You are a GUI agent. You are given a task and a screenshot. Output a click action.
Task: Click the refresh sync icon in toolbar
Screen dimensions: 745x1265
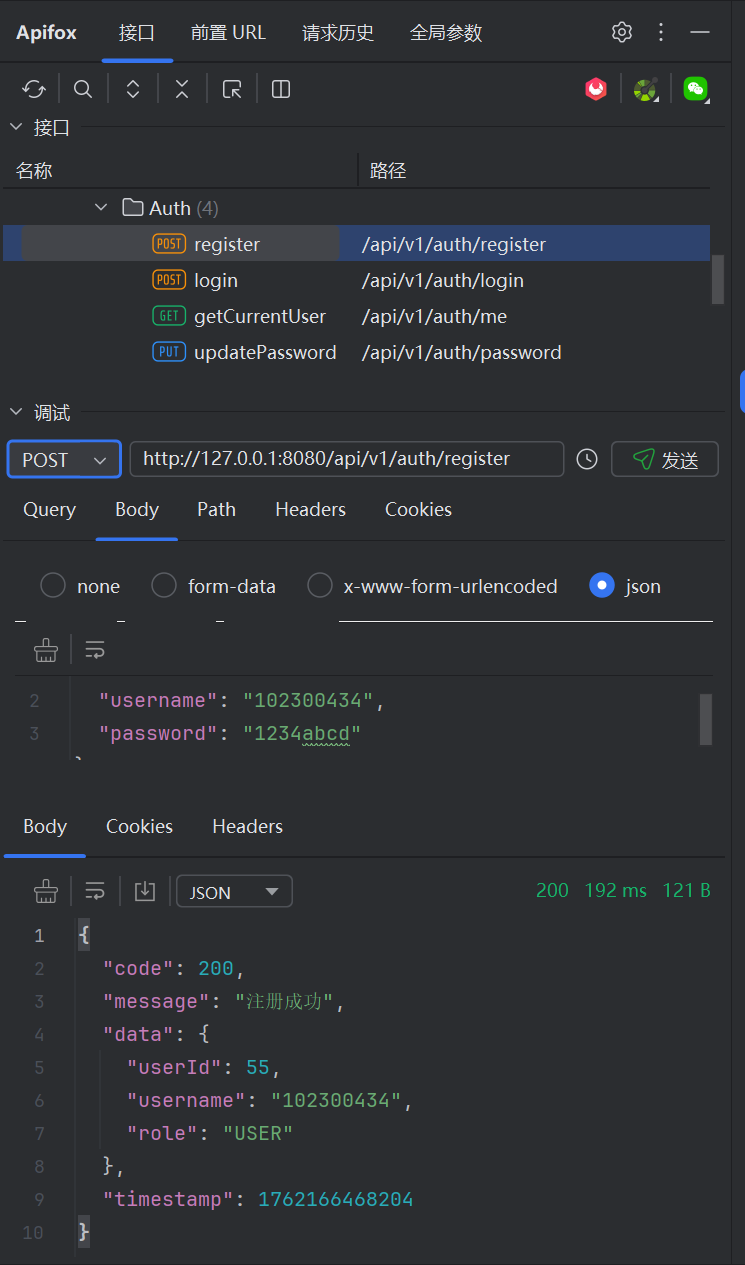pos(34,89)
